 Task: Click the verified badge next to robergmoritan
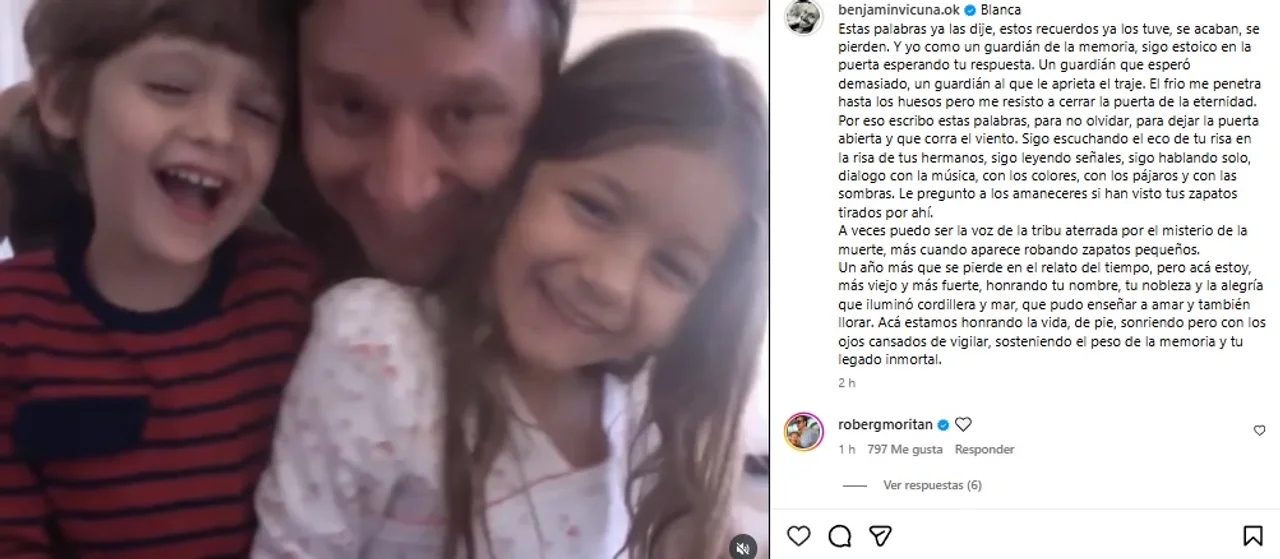(945, 424)
